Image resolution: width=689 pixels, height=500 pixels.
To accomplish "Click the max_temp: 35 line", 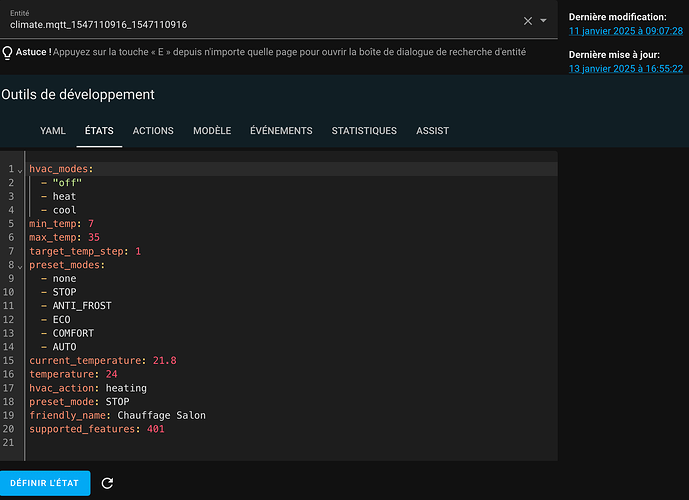I will 65,237.
